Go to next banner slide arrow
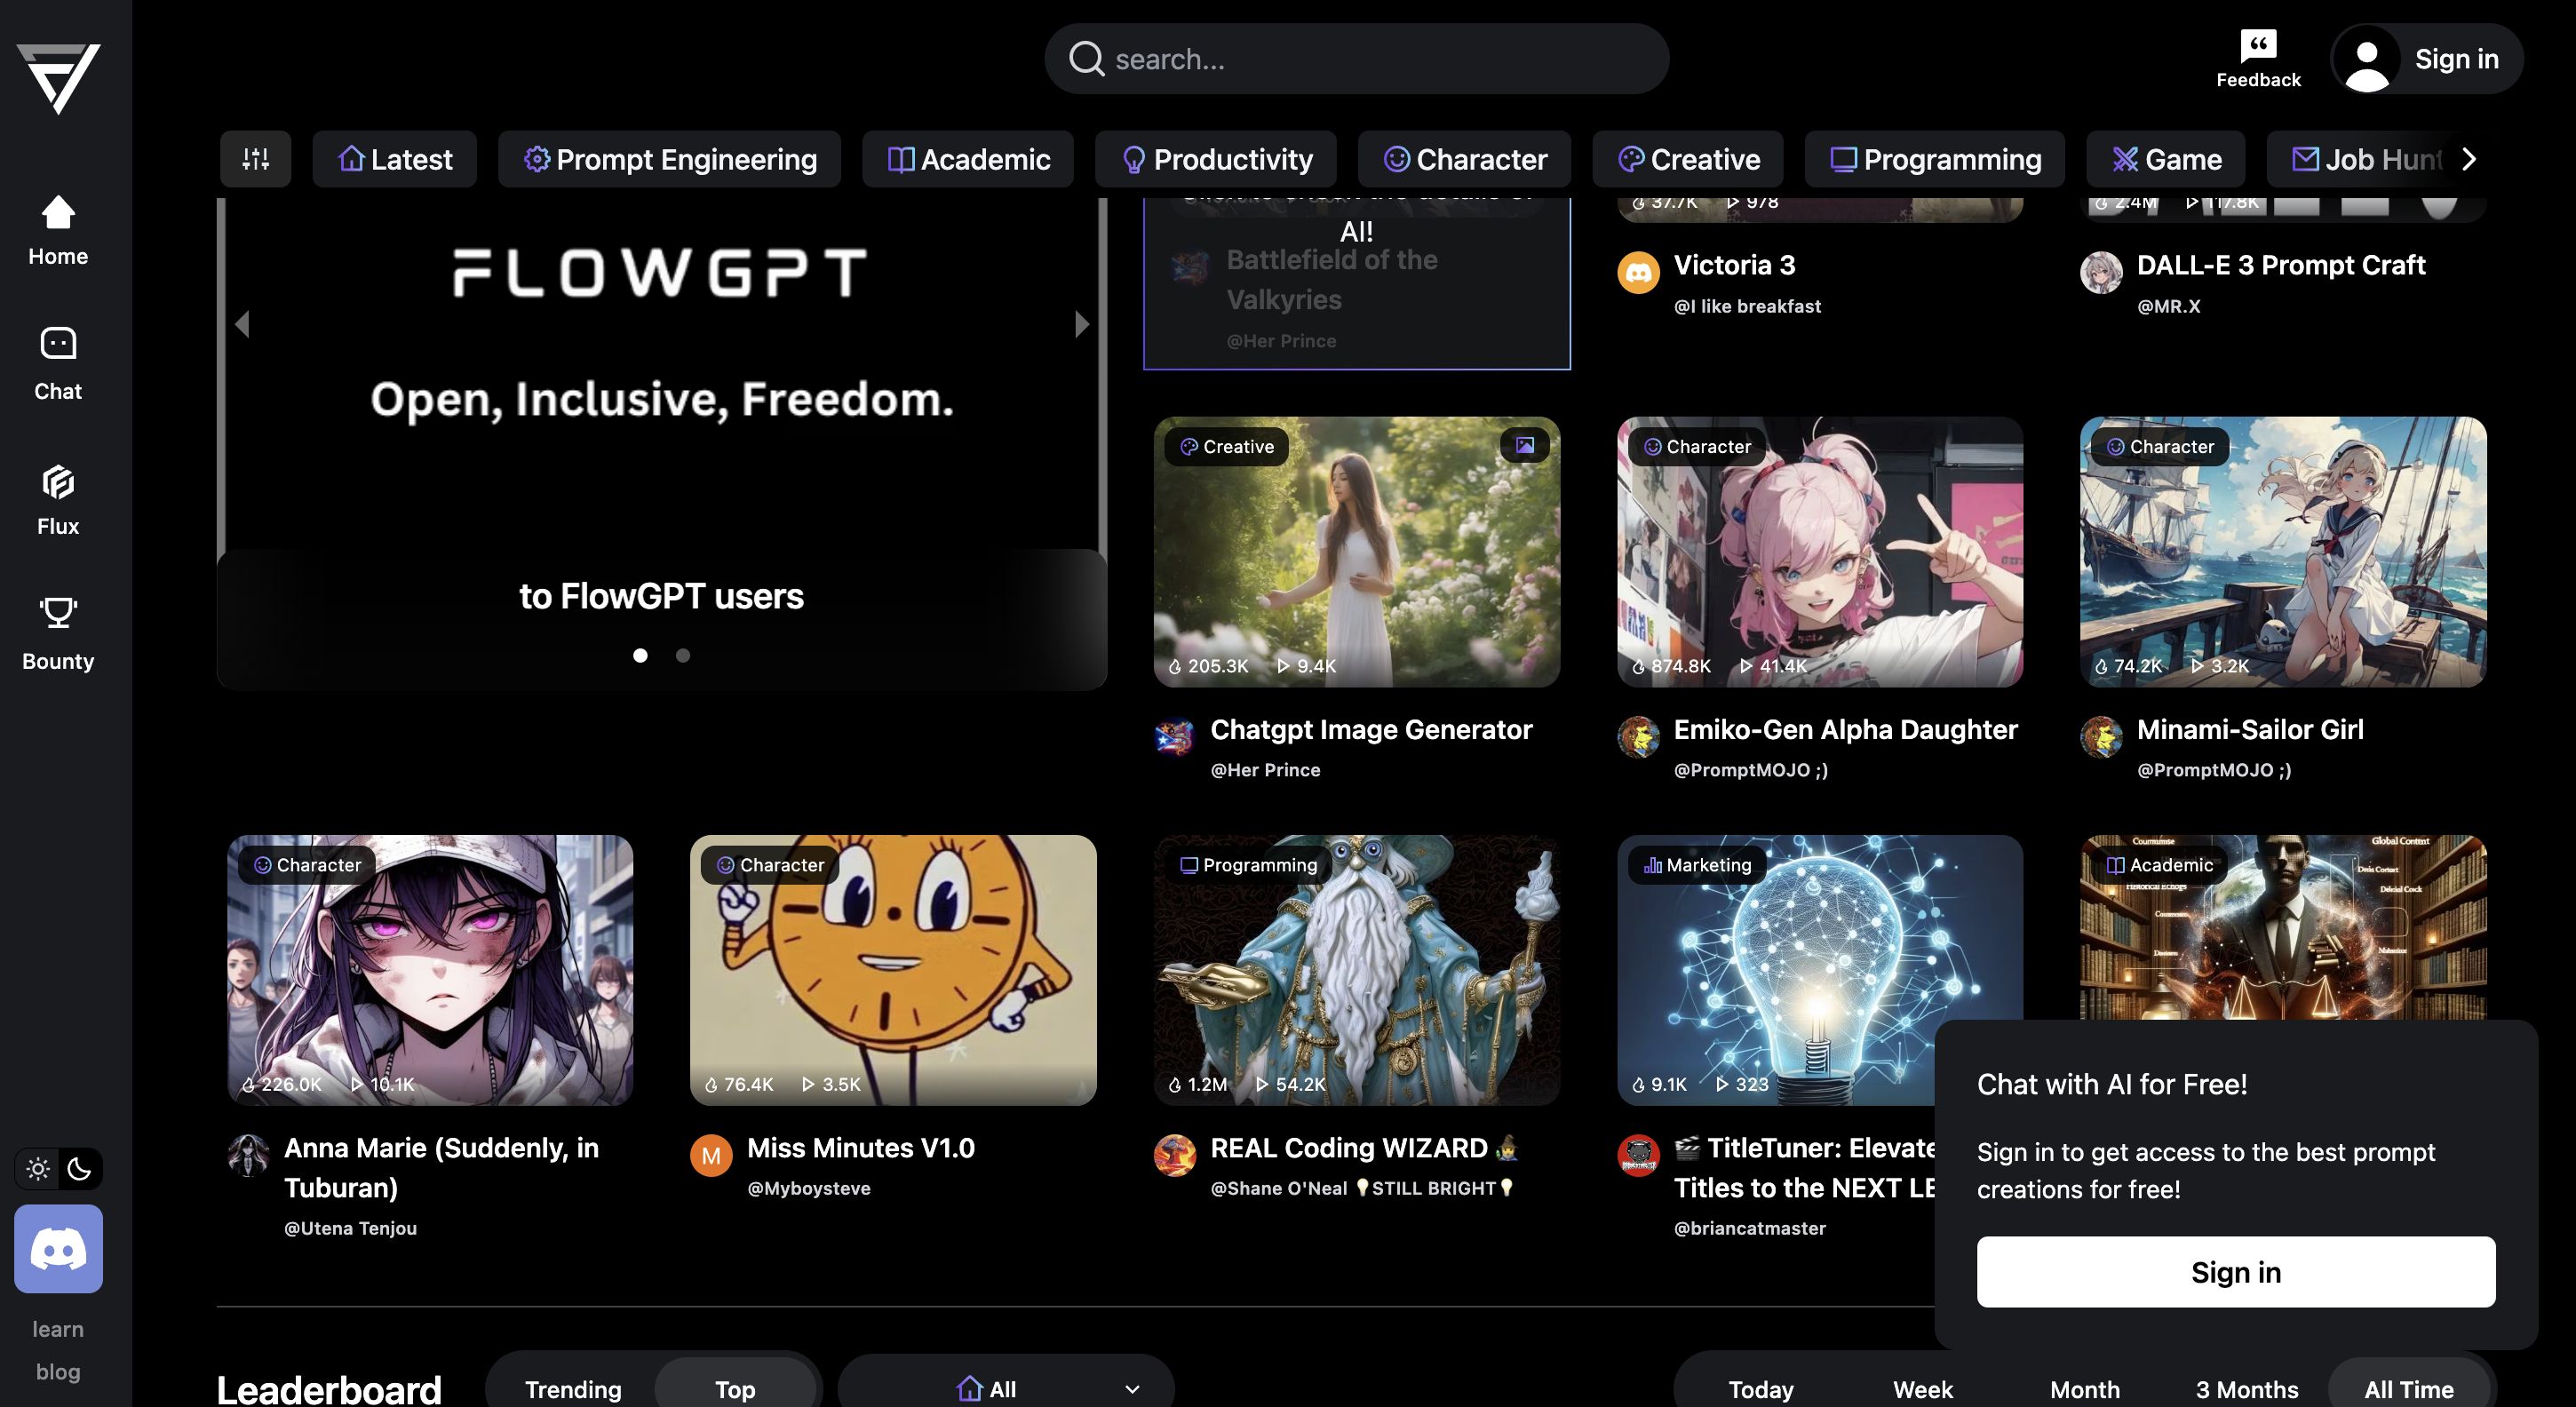2576x1407 pixels. [1081, 324]
